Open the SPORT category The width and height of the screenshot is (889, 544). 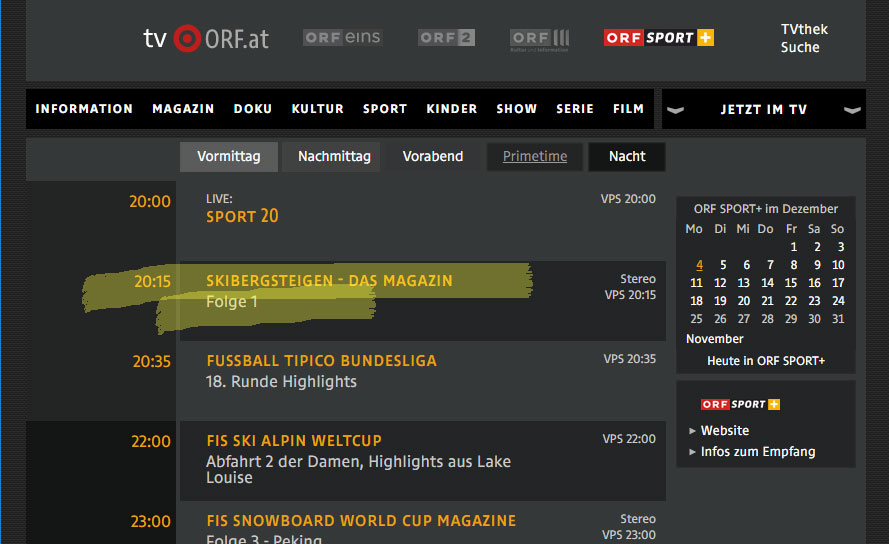(x=385, y=108)
